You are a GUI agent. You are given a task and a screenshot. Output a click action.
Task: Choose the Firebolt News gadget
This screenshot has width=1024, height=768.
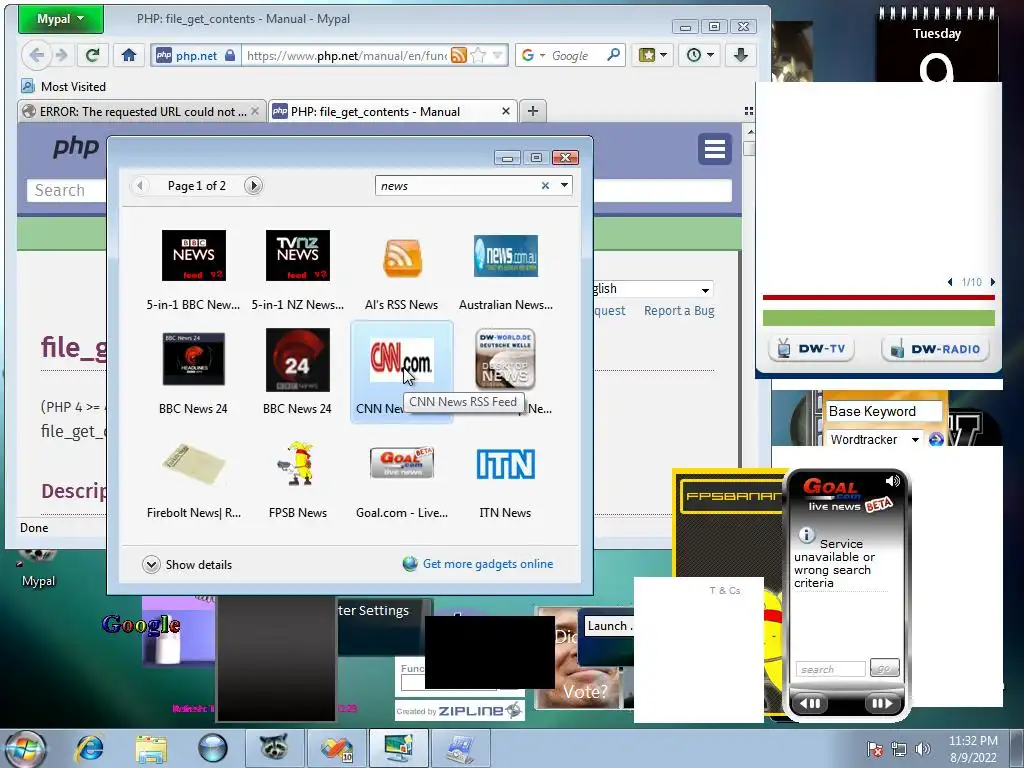193,479
